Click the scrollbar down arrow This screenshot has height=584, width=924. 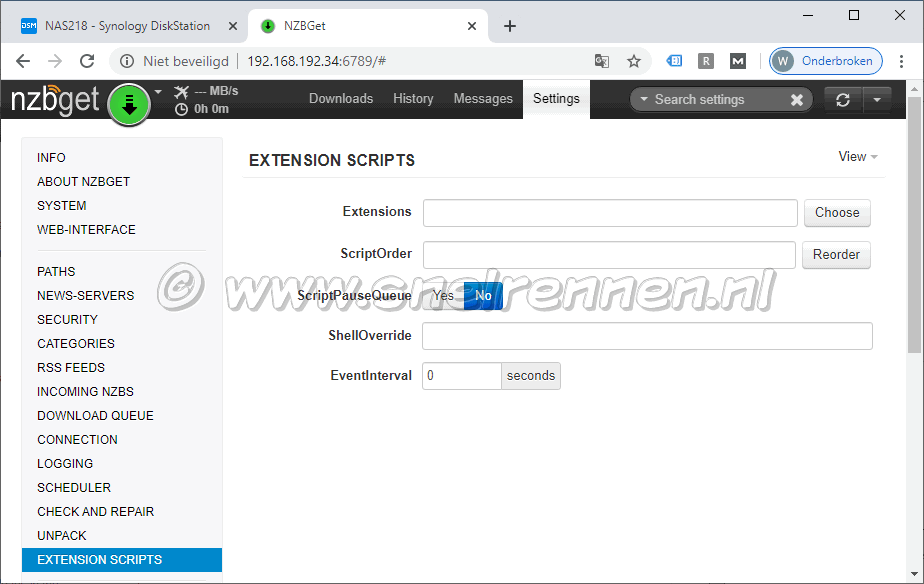pos(915,573)
